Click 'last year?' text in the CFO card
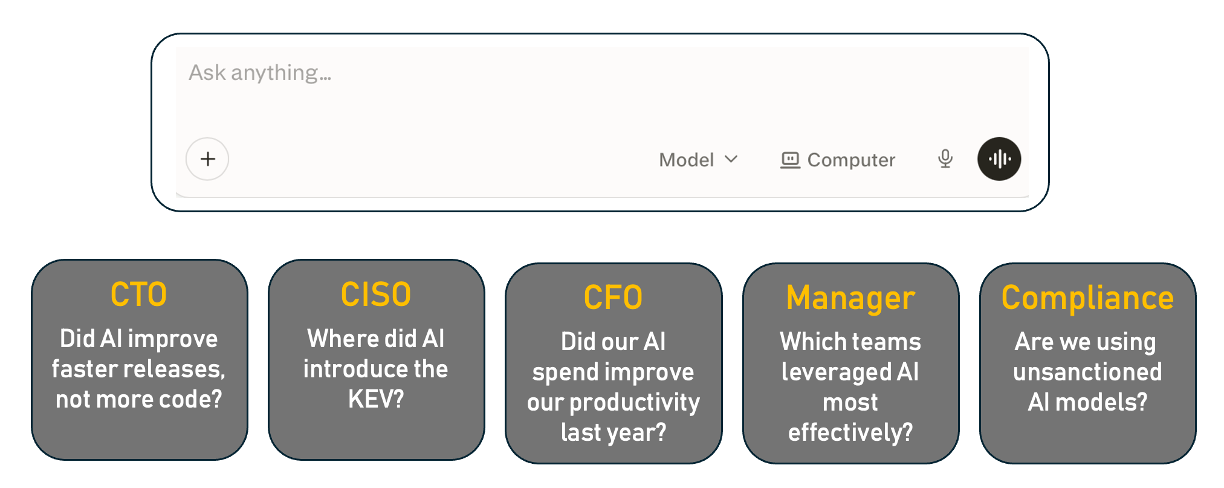Image resolution: width=1224 pixels, height=488 pixels. 613,433
